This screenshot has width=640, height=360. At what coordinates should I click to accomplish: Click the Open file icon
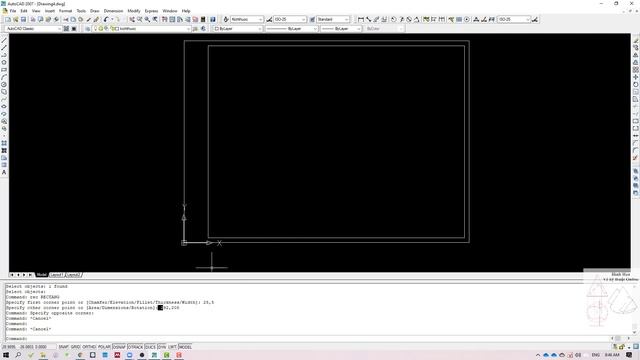click(x=16, y=19)
